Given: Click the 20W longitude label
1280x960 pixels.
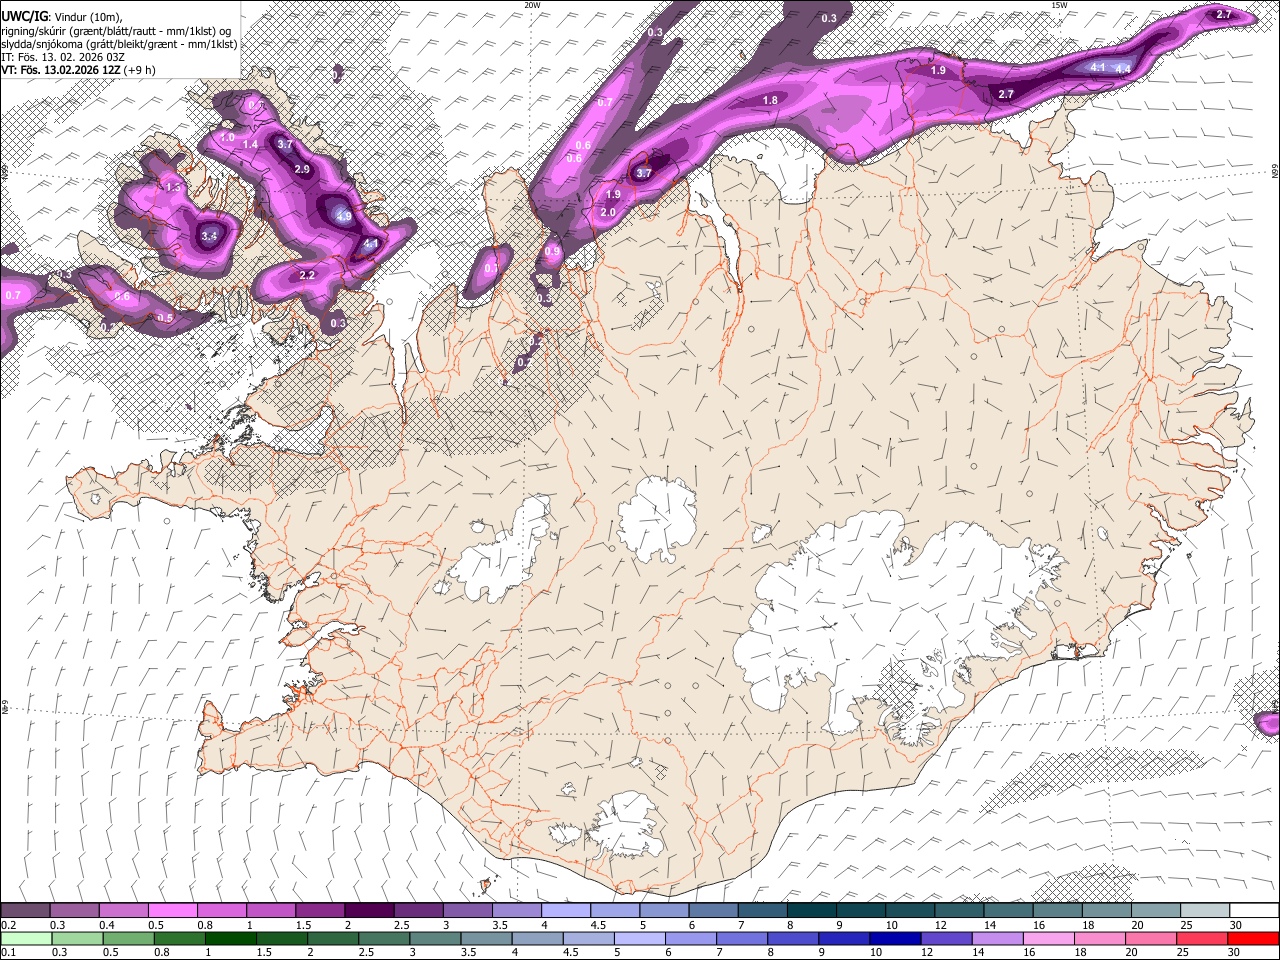Looking at the screenshot, I should point(533,5).
